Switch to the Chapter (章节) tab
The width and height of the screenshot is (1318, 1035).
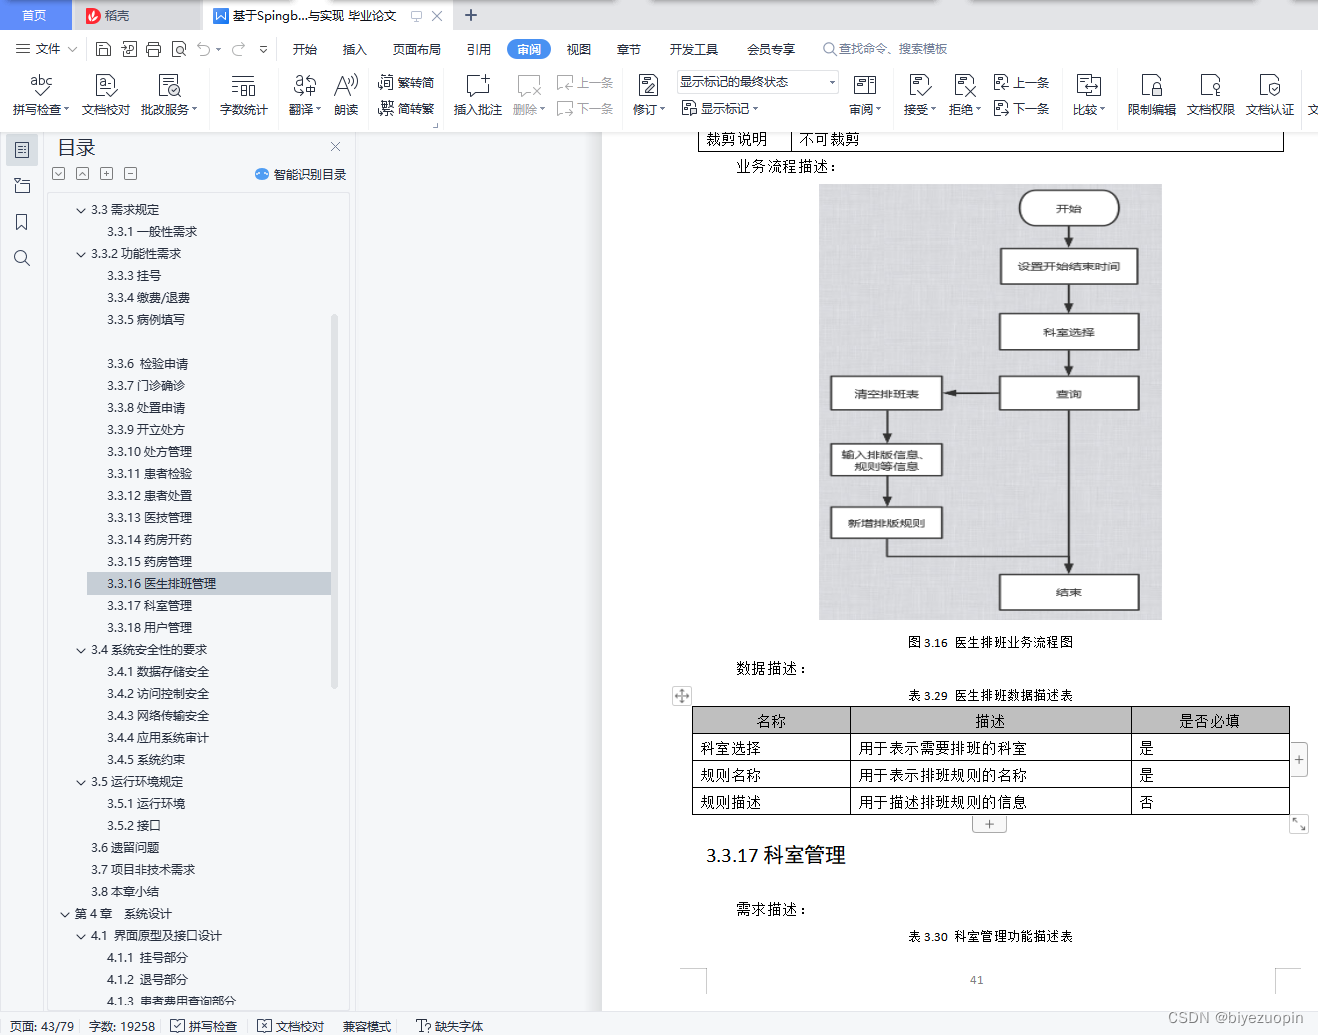pyautogui.click(x=629, y=49)
